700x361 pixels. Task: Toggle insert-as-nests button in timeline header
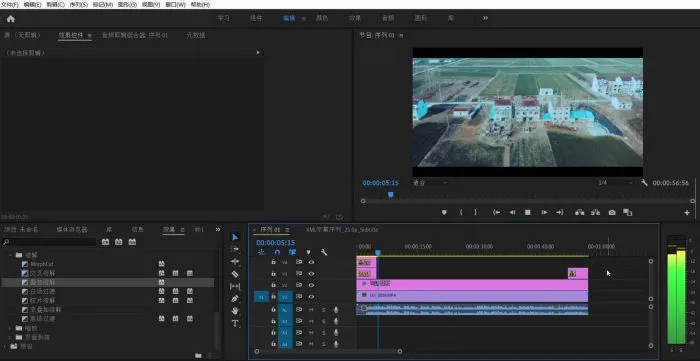coord(261,253)
